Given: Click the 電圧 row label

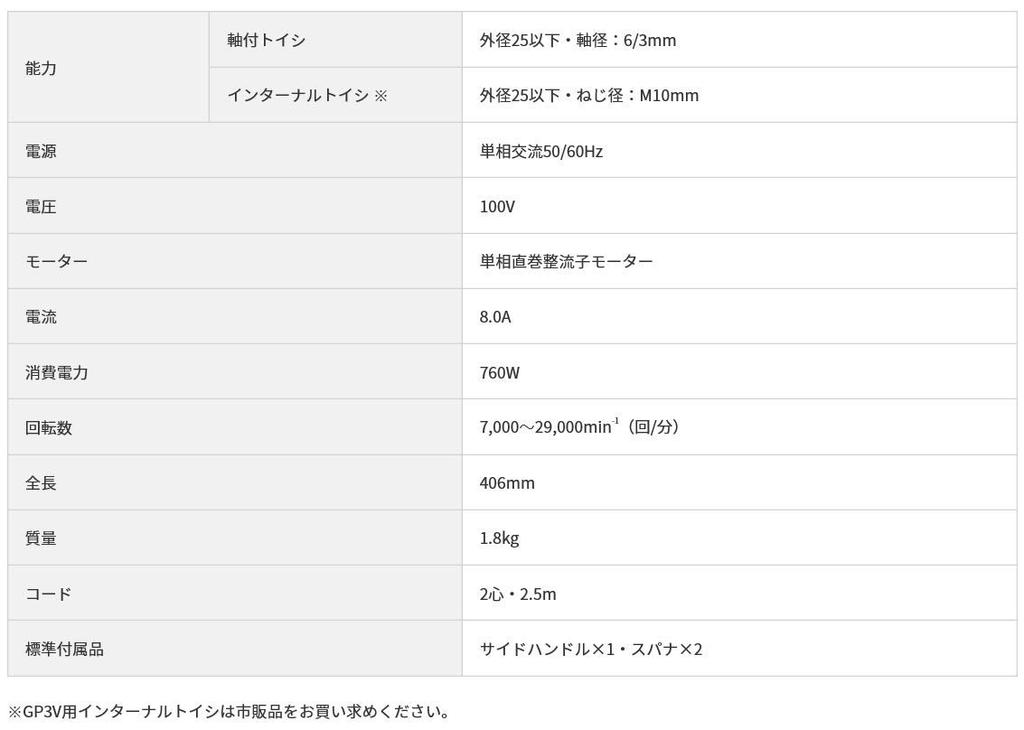Looking at the screenshot, I should 41,206.
